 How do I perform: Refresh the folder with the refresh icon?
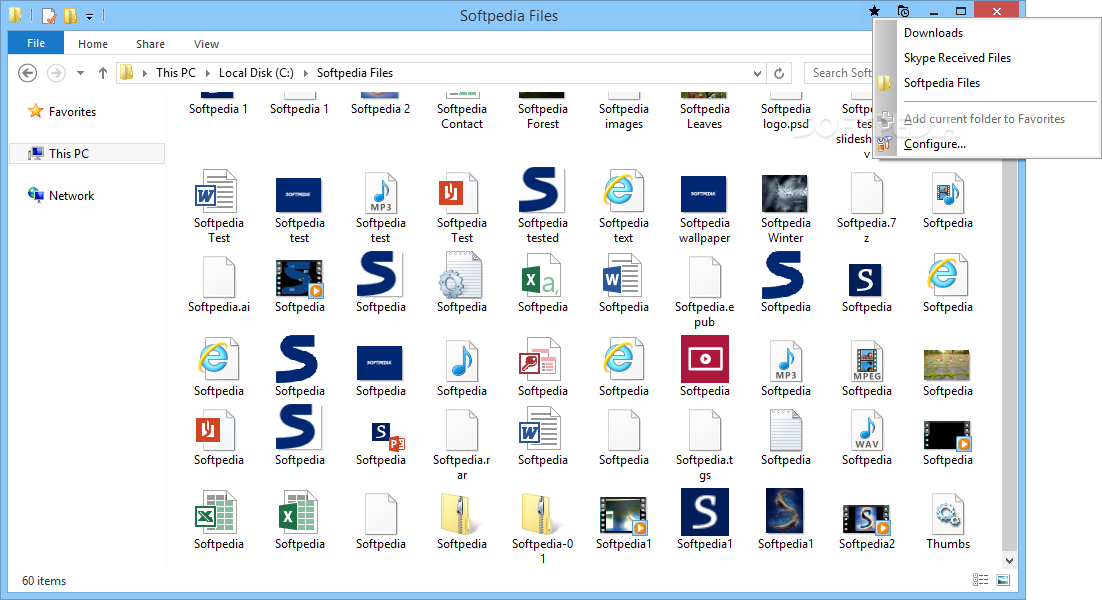pyautogui.click(x=779, y=73)
